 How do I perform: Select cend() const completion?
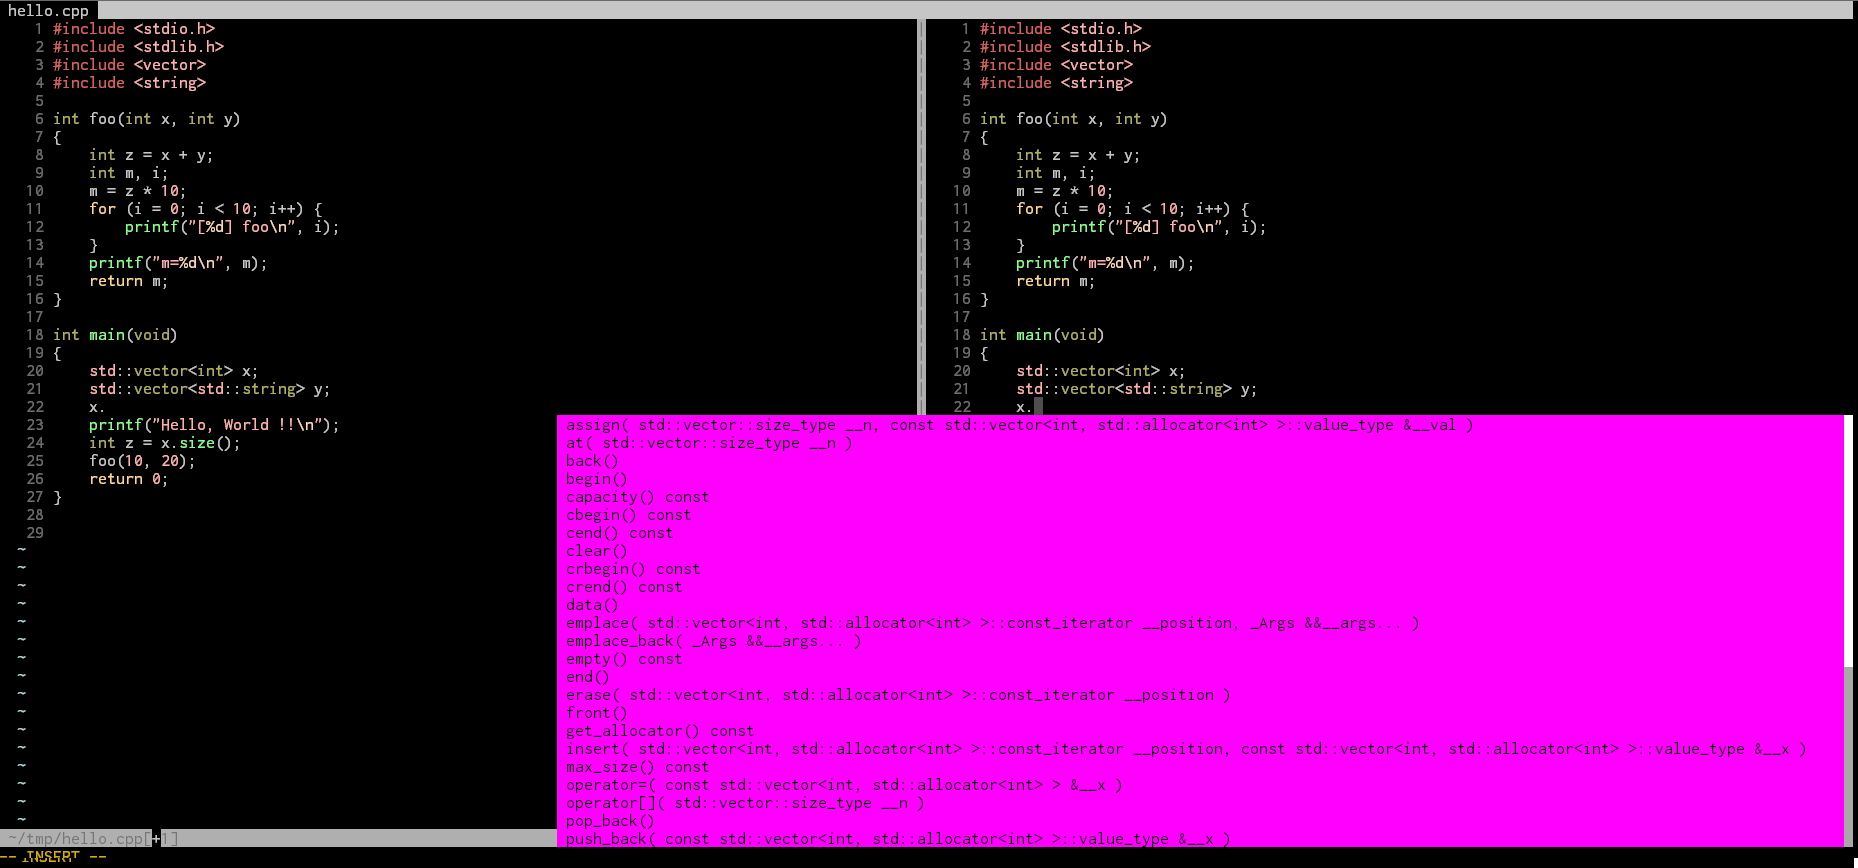[1200, 533]
